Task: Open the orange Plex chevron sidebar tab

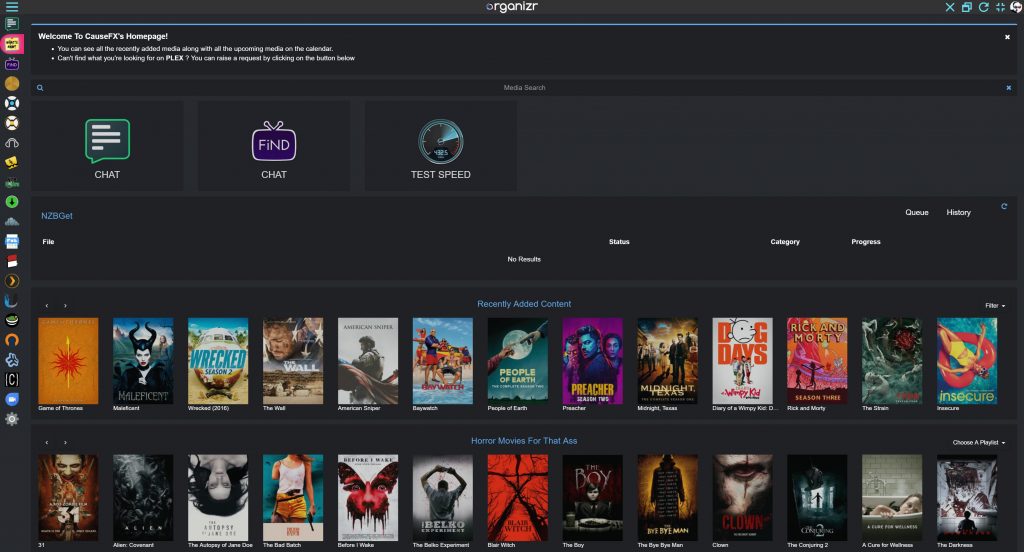Action: coord(12,281)
